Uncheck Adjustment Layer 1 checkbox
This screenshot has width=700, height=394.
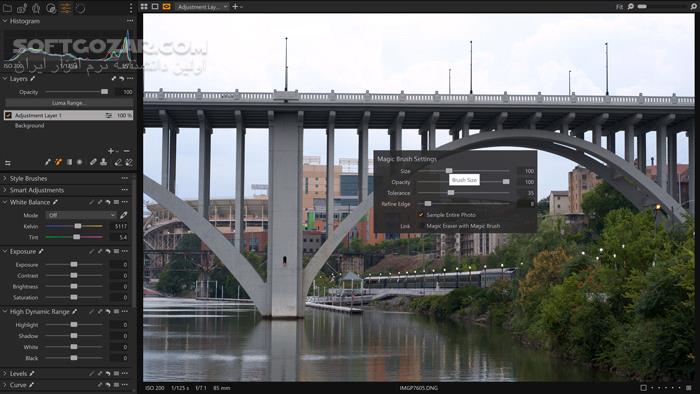pyautogui.click(x=8, y=115)
